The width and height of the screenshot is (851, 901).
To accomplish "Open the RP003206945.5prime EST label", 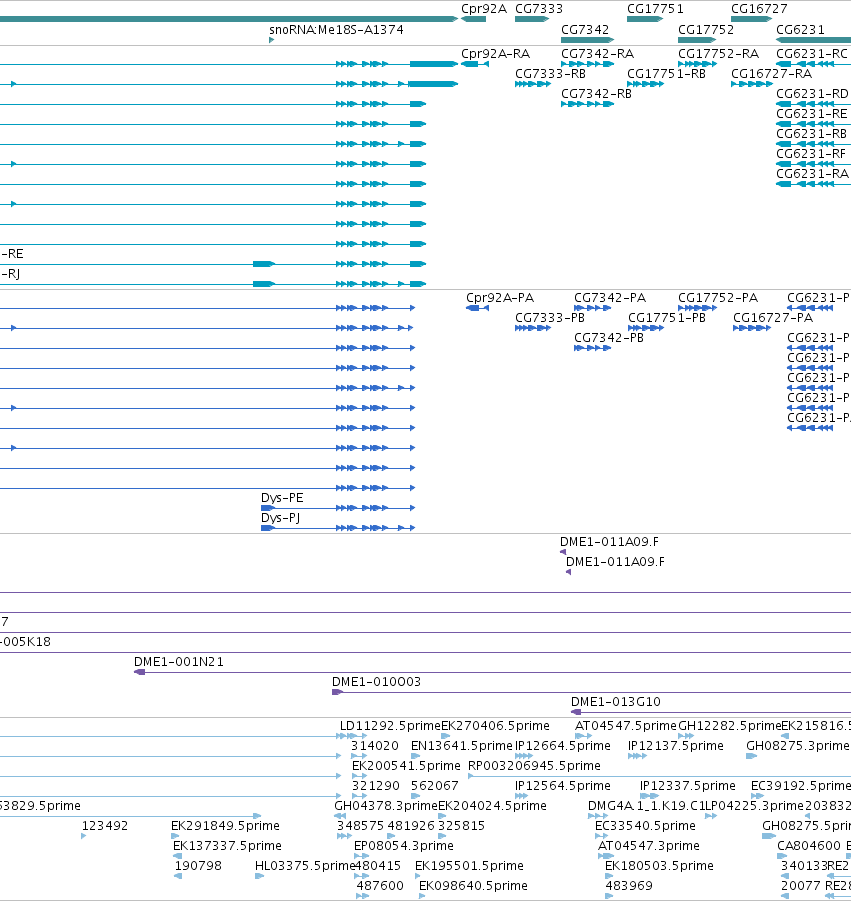I will (534, 766).
